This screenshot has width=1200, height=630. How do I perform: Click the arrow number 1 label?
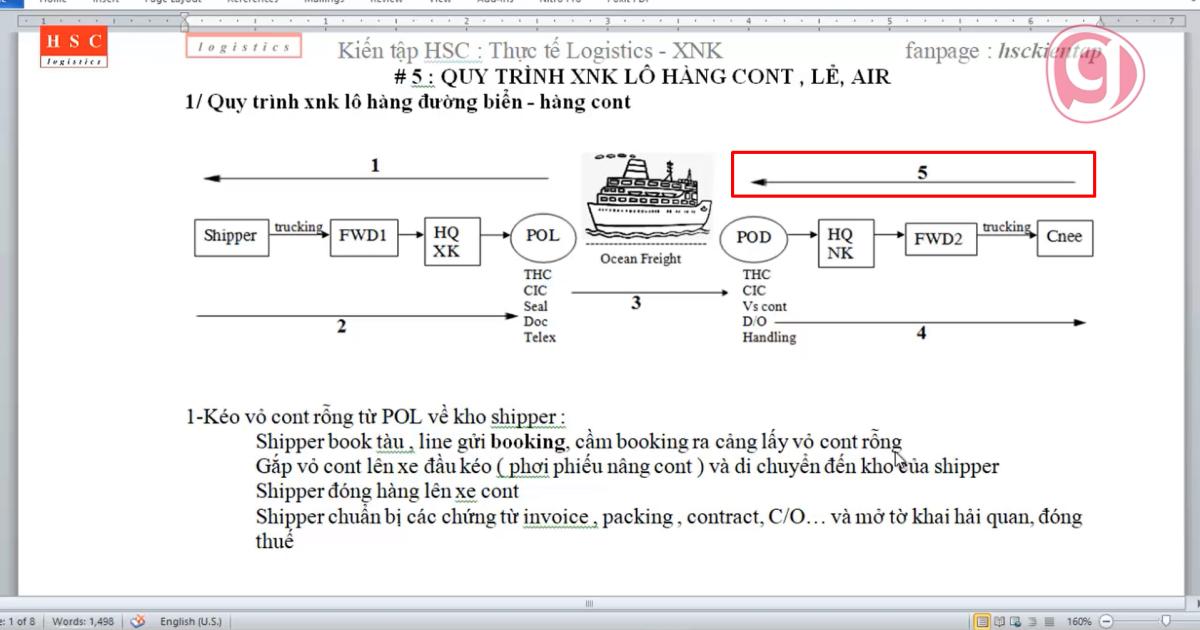(375, 165)
